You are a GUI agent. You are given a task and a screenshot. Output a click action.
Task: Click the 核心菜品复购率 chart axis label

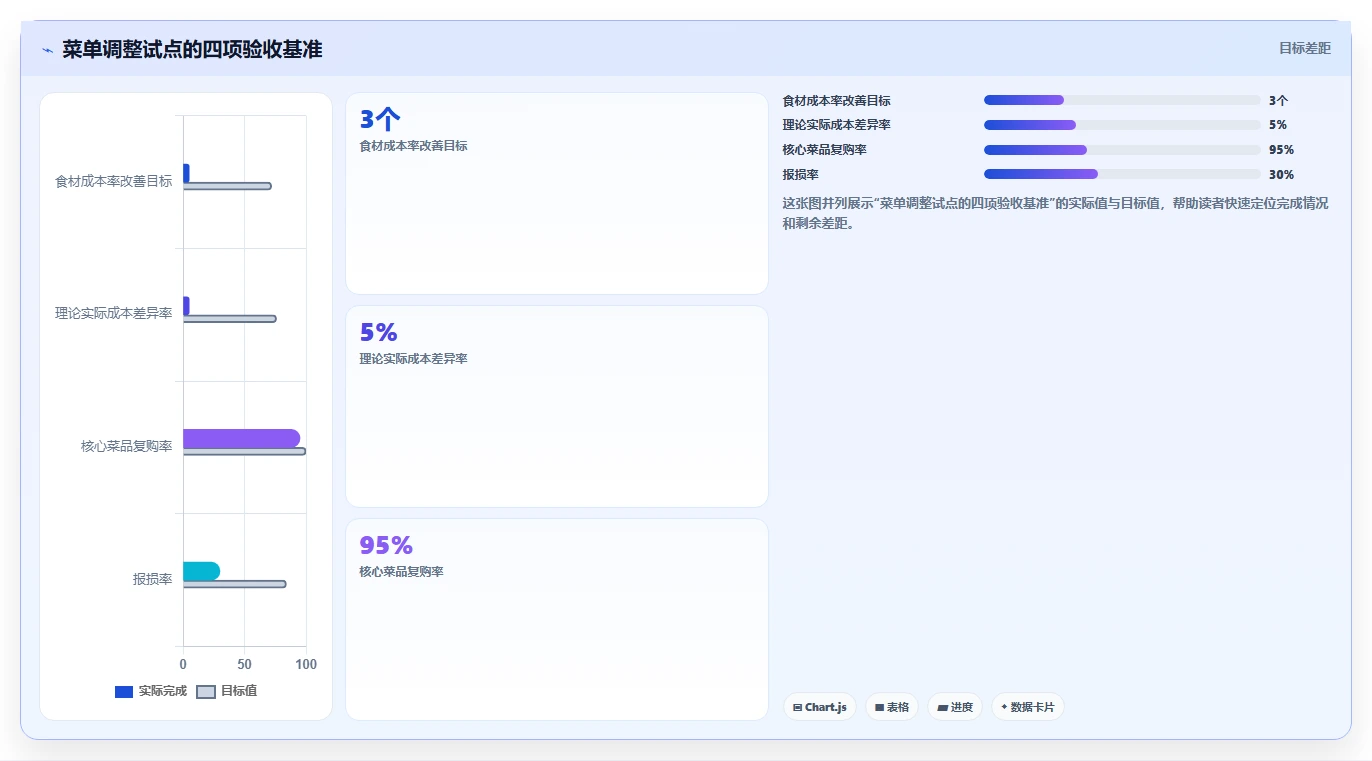(x=127, y=446)
